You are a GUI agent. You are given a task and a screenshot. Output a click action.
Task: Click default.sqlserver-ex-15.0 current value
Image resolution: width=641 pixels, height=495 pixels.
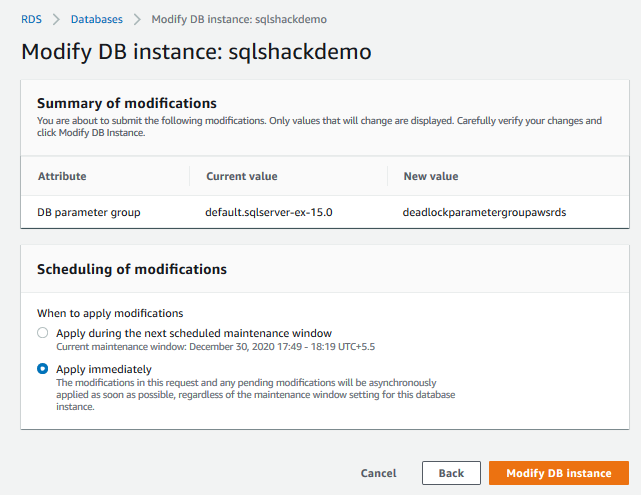tap(269, 212)
